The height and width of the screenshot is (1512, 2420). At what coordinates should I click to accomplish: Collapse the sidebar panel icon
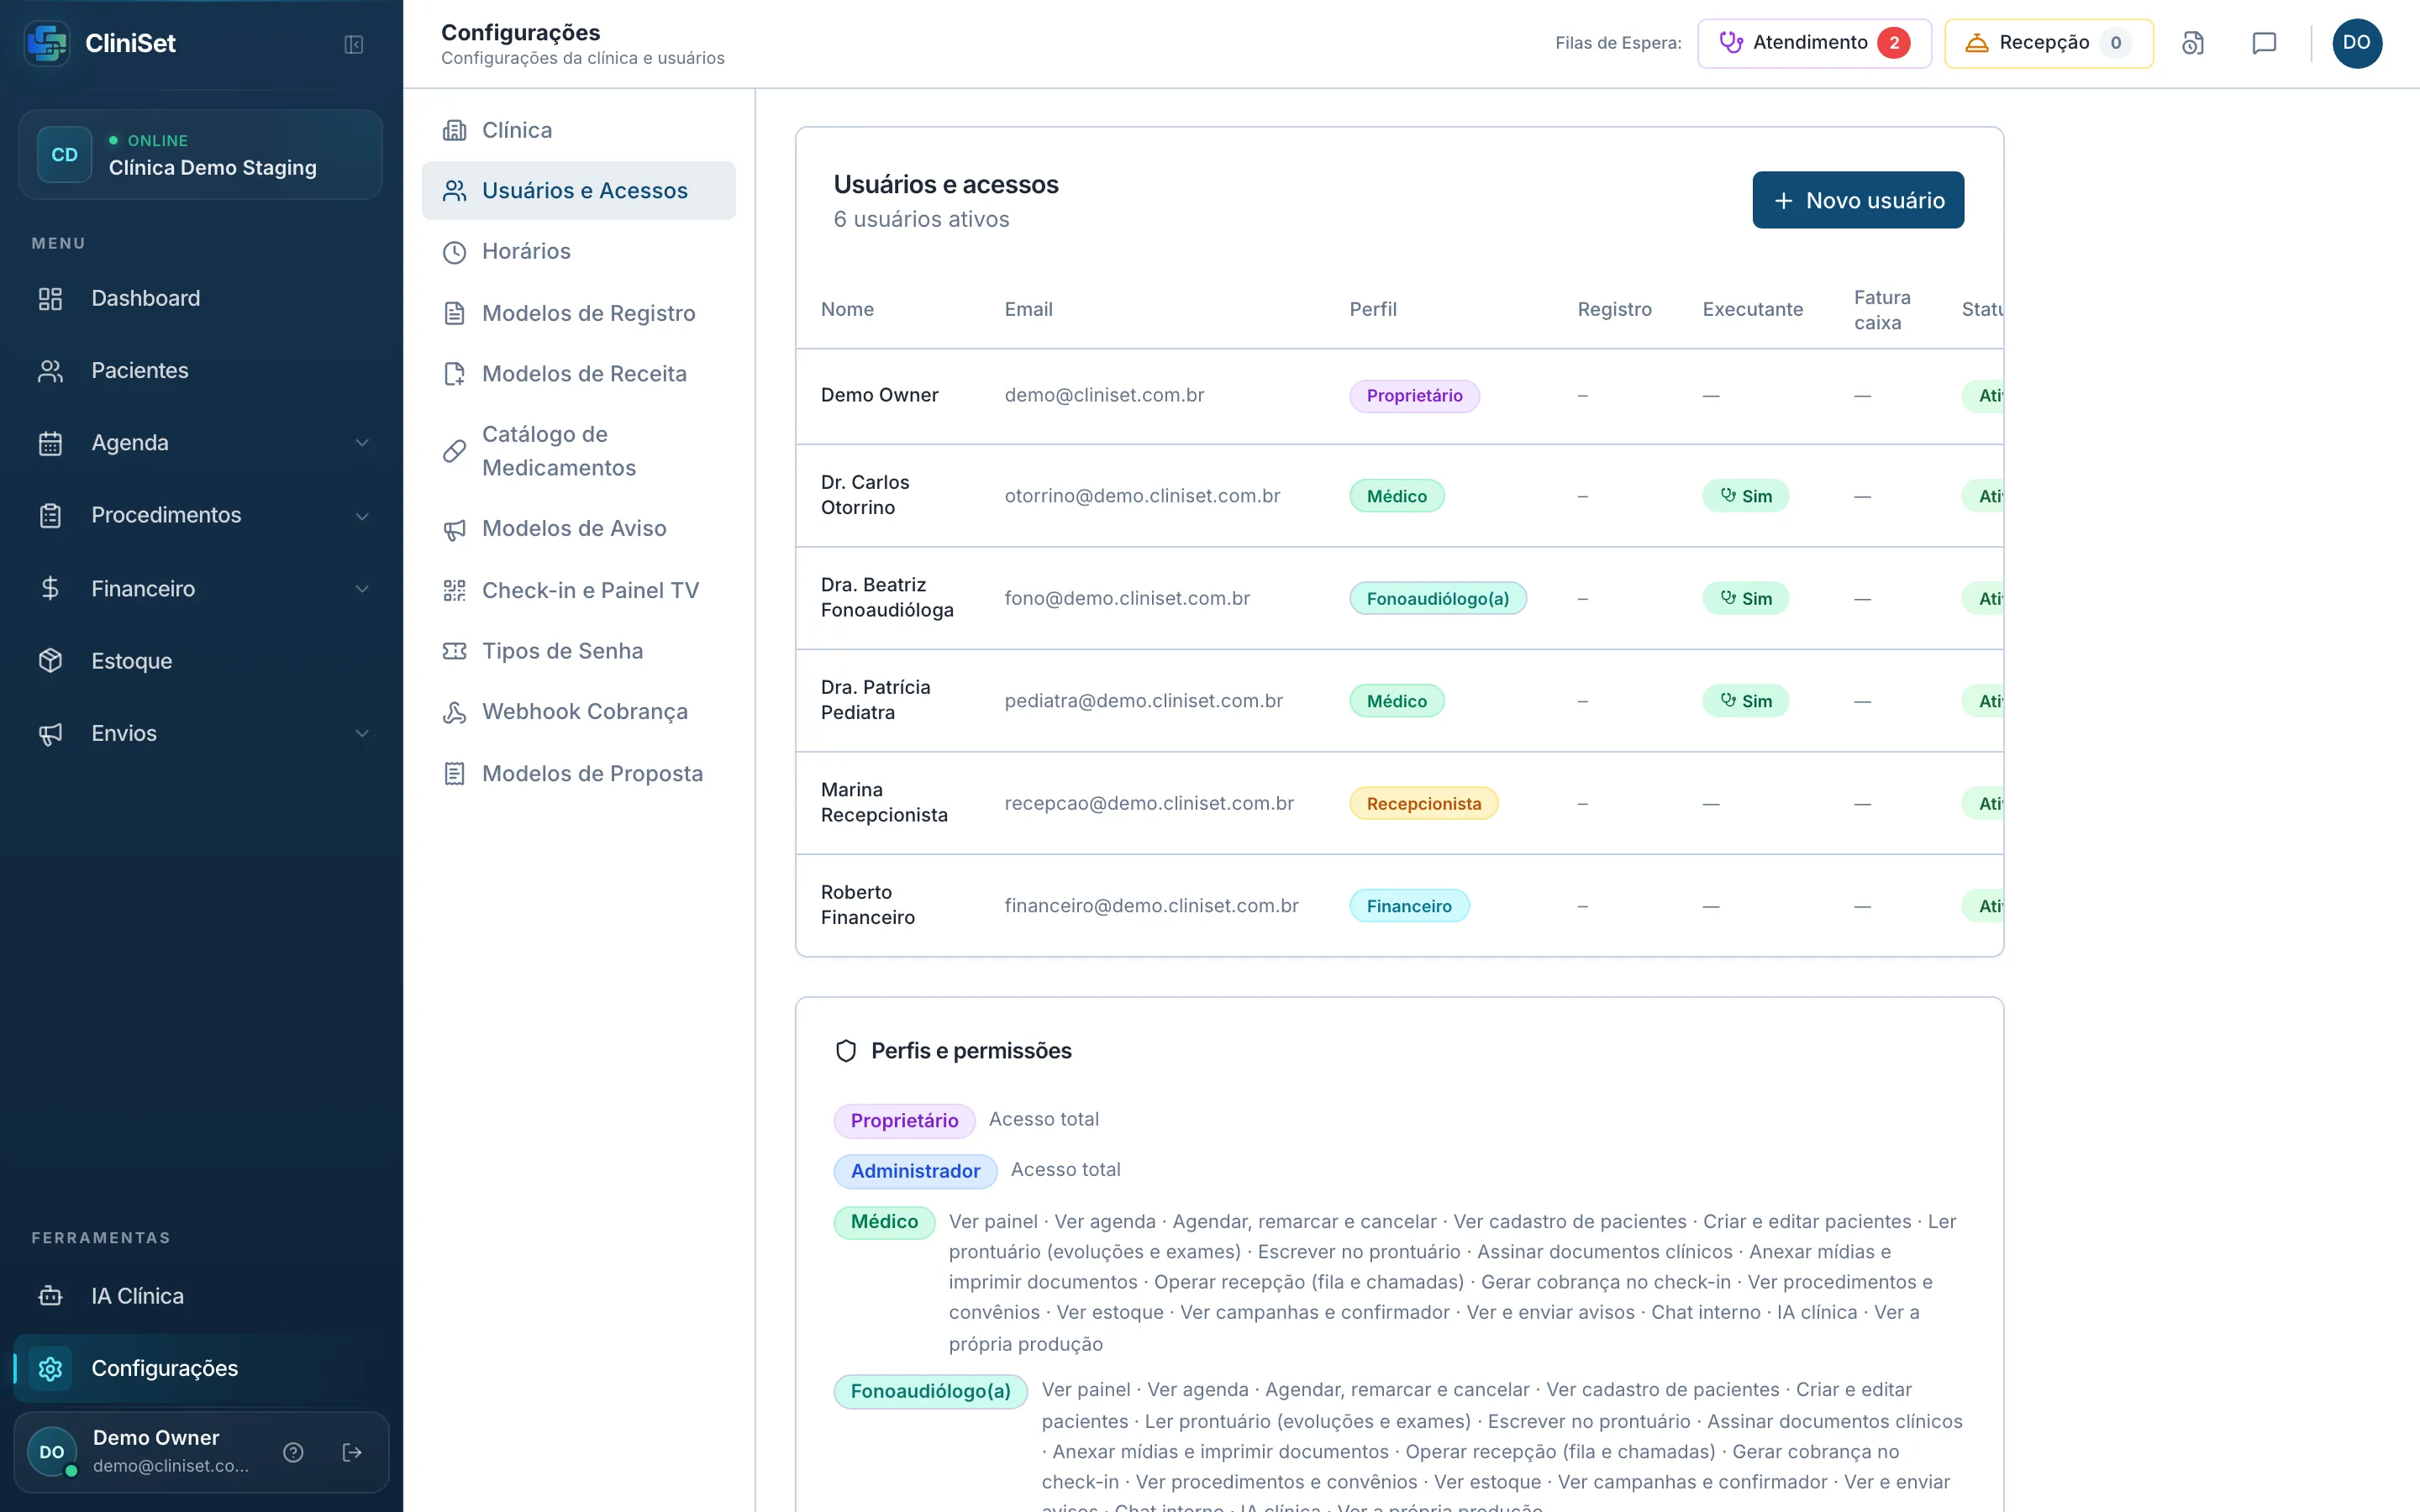(x=353, y=44)
